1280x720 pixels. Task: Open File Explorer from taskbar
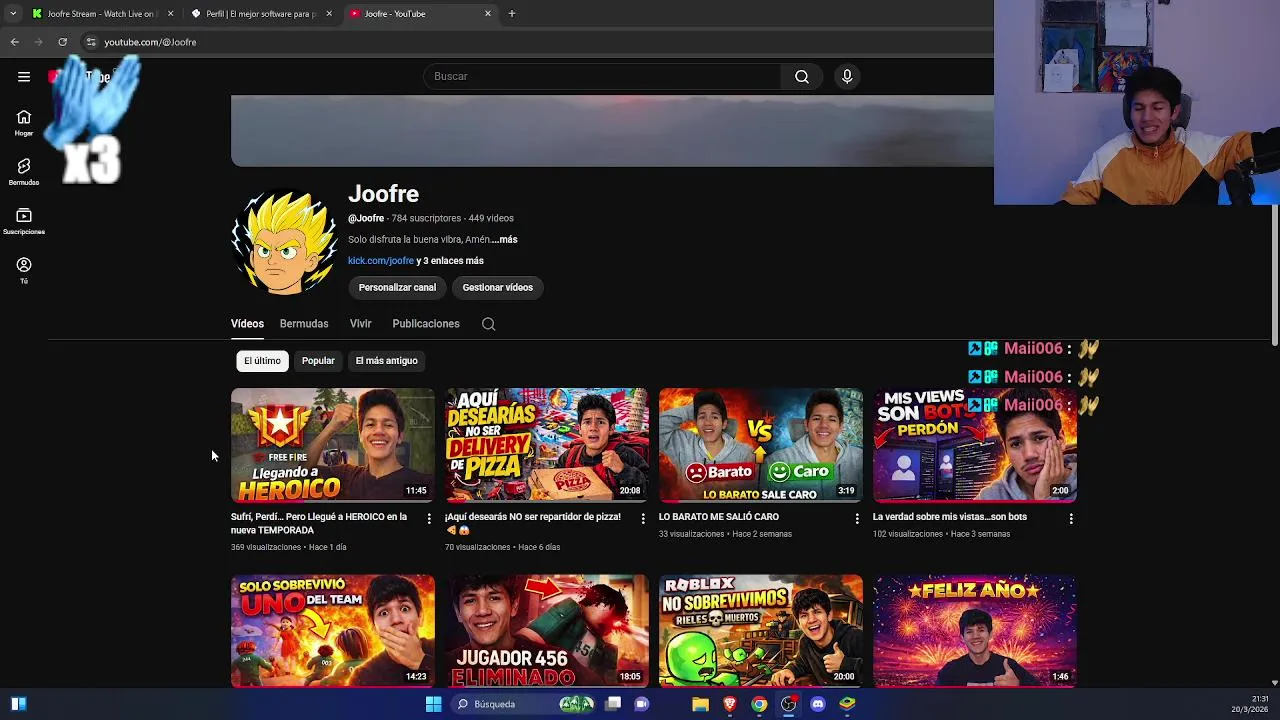point(701,704)
